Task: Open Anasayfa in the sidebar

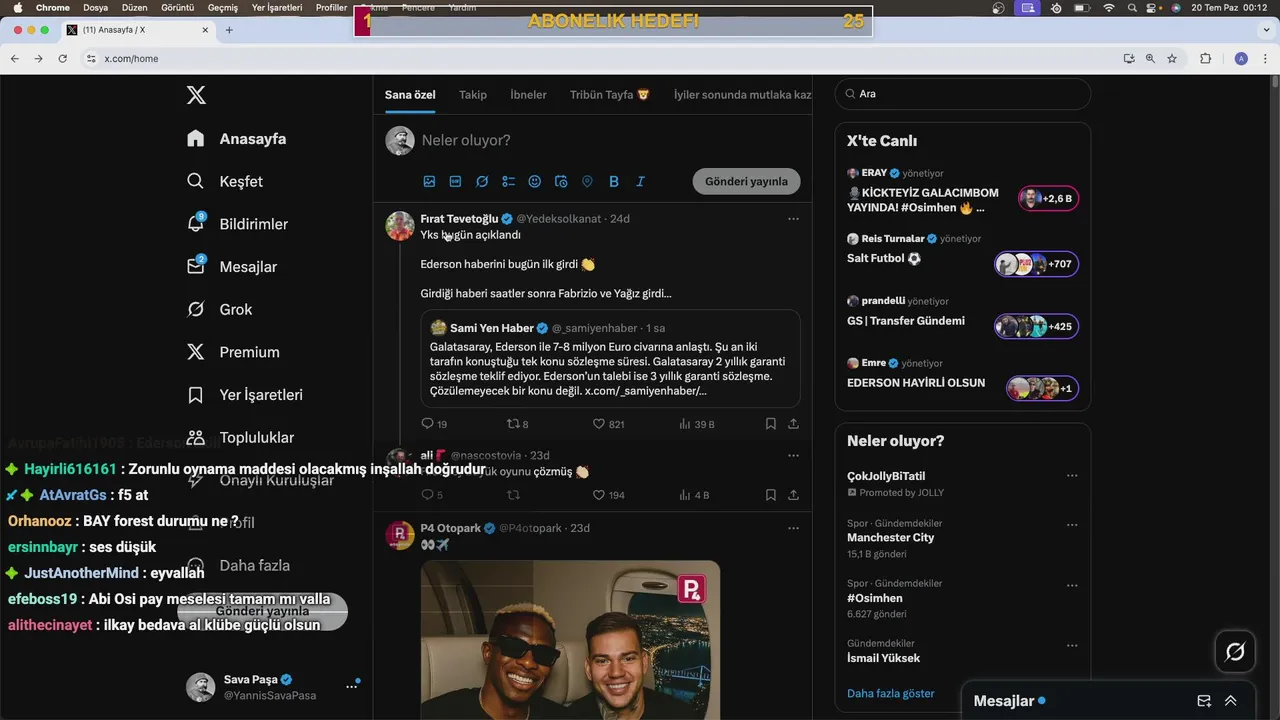Action: click(x=237, y=139)
